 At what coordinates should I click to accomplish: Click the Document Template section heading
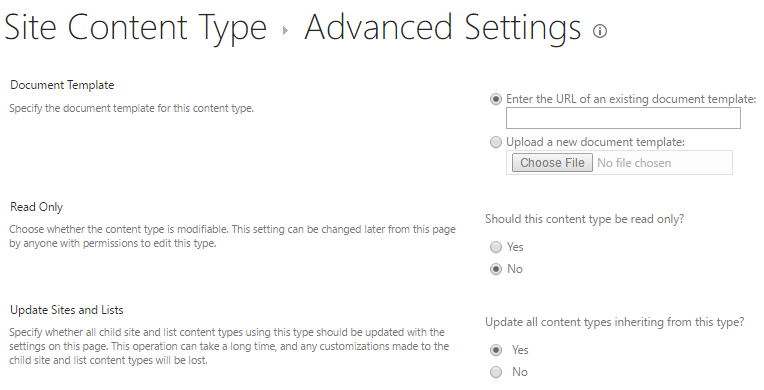[x=62, y=85]
